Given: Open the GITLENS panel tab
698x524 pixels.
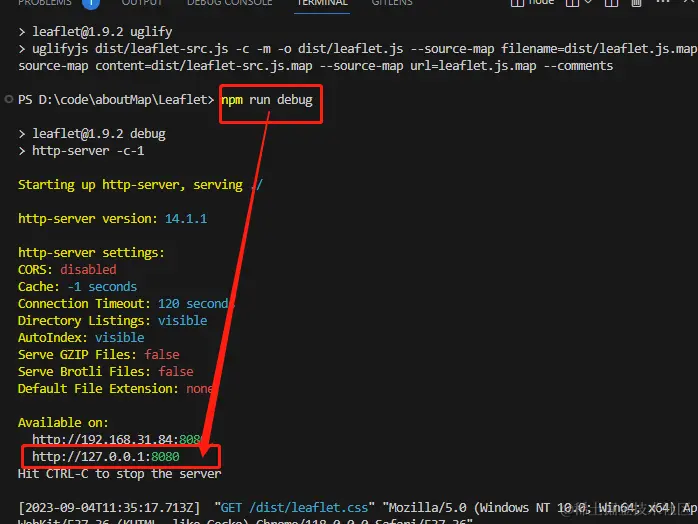Looking at the screenshot, I should point(392,3).
